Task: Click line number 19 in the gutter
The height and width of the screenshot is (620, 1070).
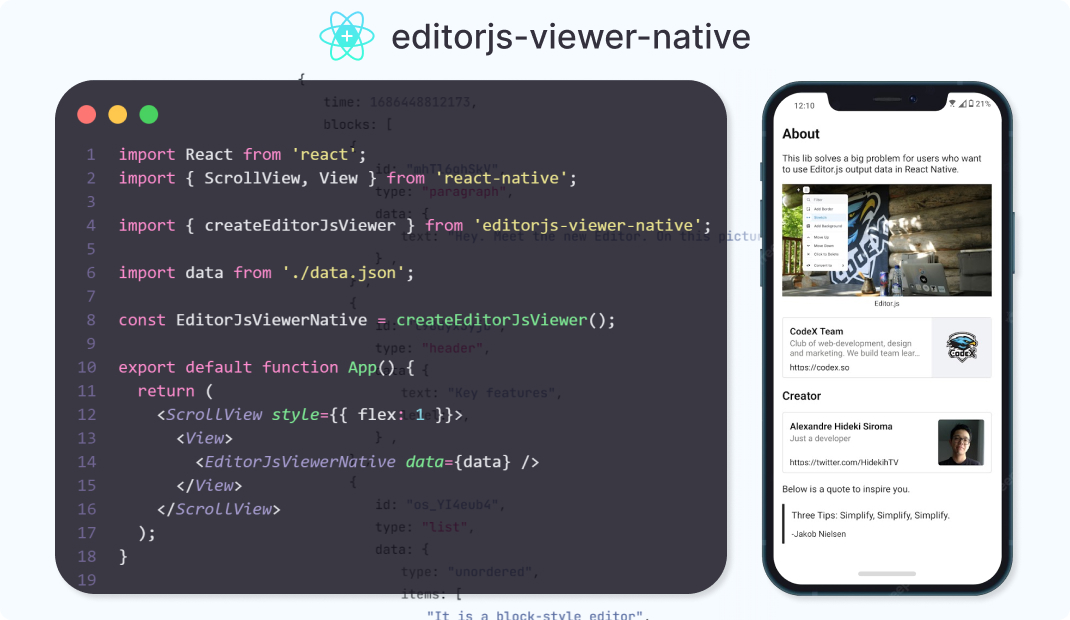Action: [x=87, y=580]
